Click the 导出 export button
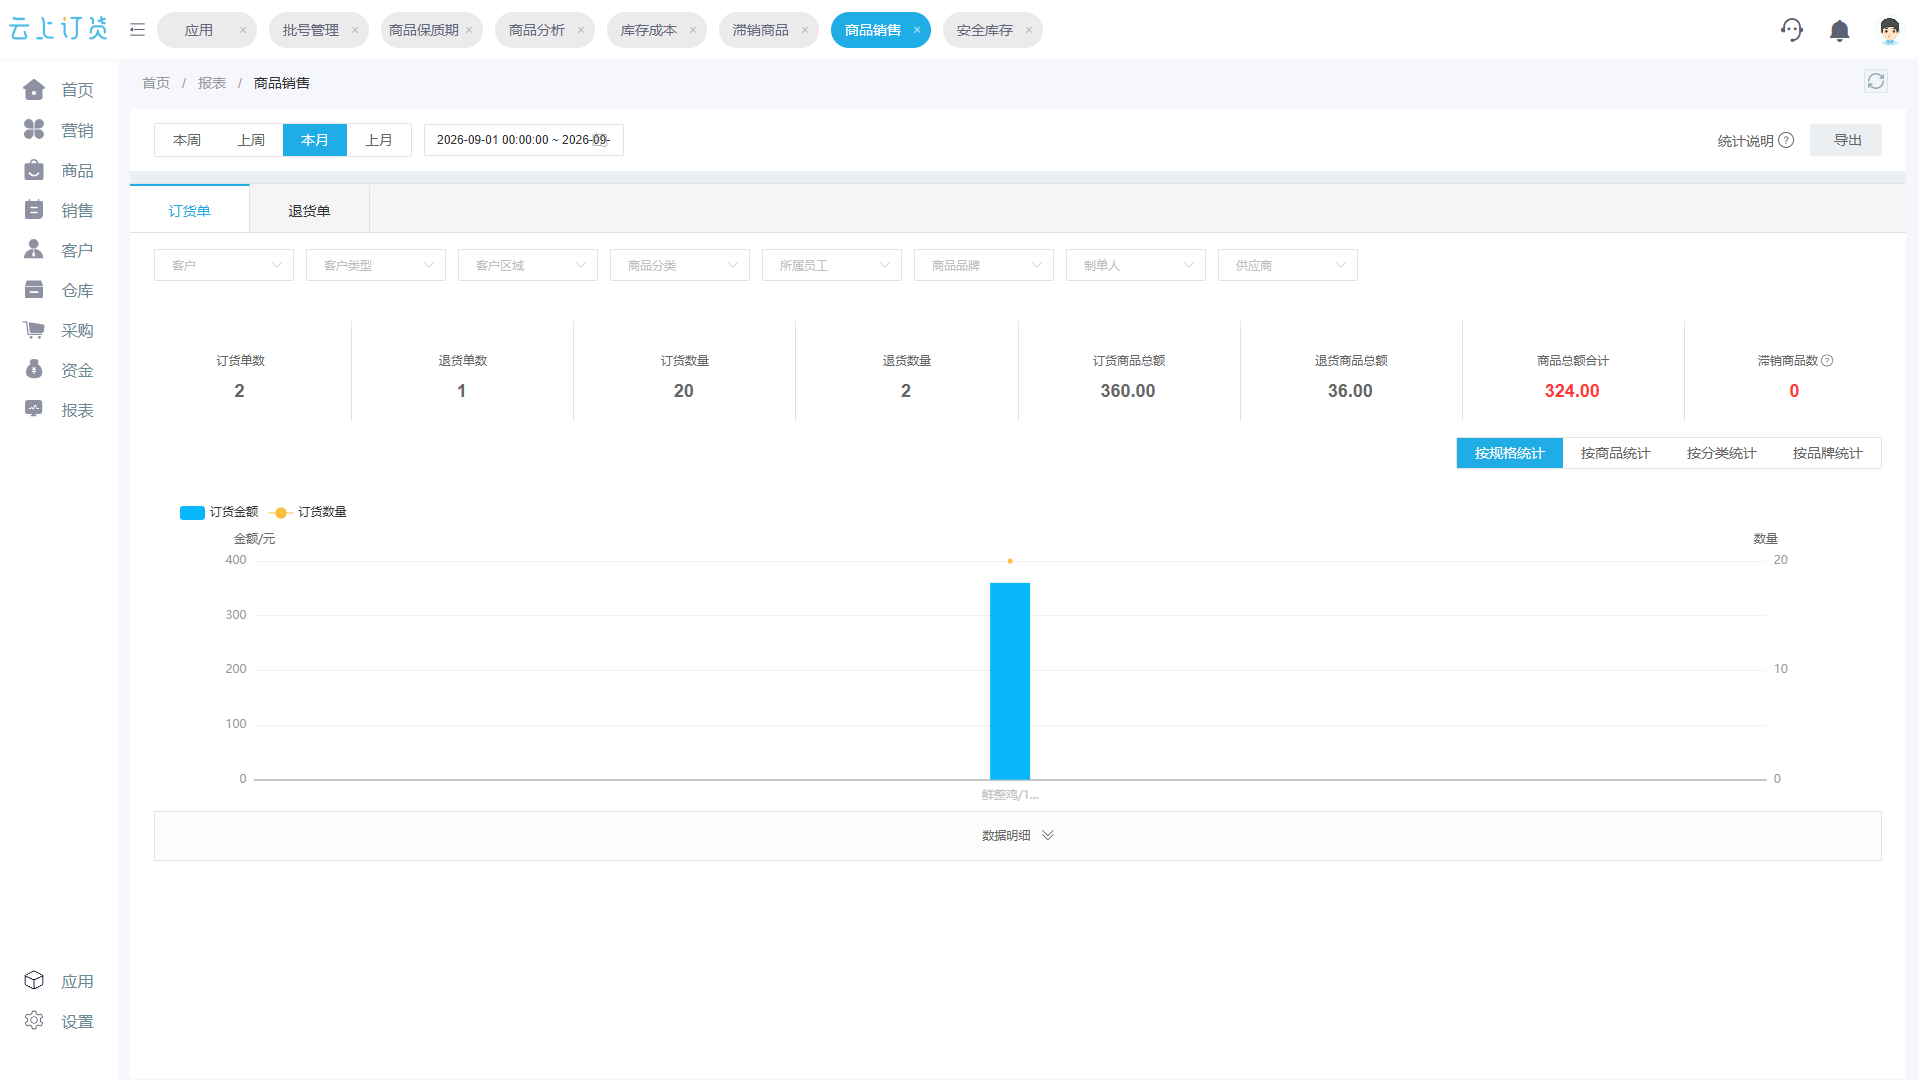Viewport: 1920px width, 1080px height. 1846,140
